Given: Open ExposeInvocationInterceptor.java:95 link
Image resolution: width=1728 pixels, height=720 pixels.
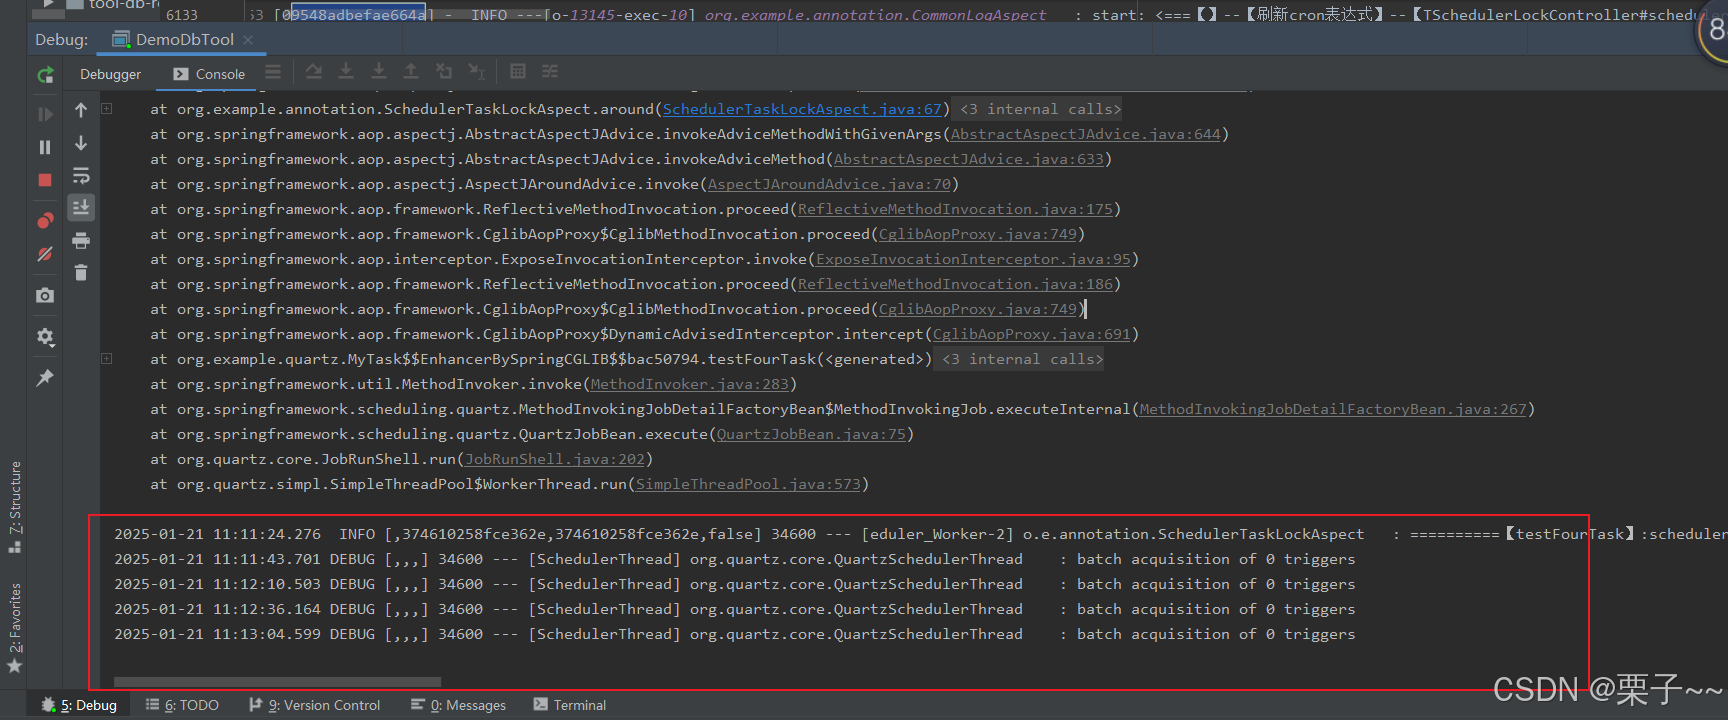Looking at the screenshot, I should [x=973, y=259].
